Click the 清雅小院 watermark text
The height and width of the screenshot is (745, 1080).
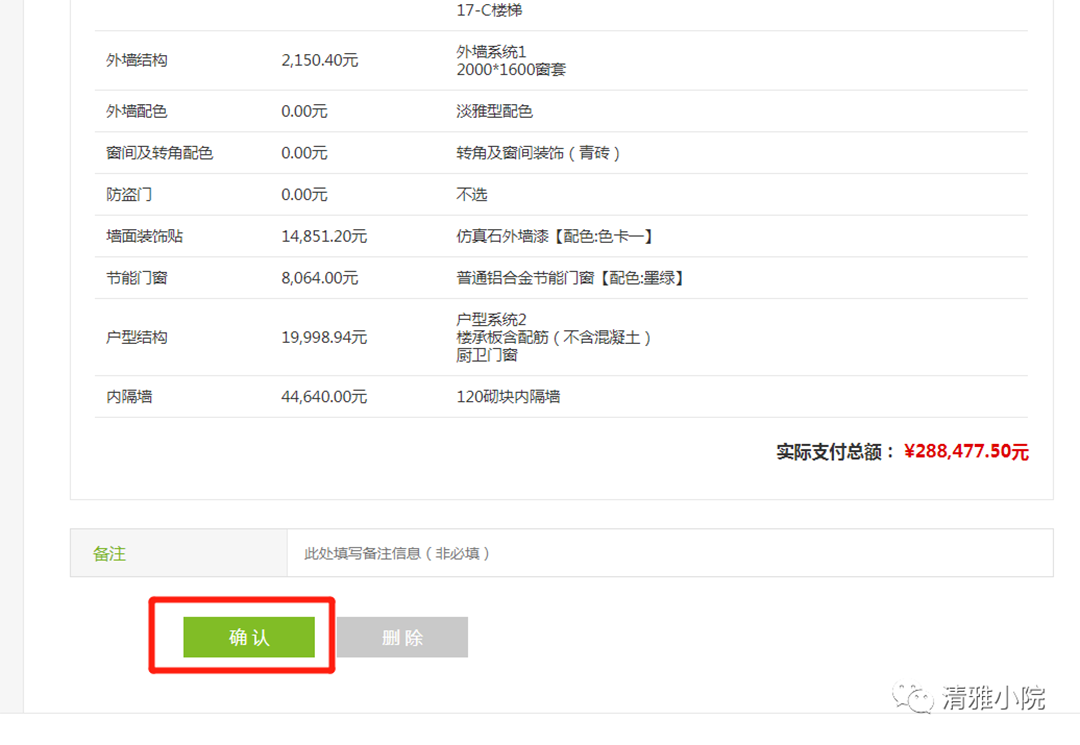[993, 697]
